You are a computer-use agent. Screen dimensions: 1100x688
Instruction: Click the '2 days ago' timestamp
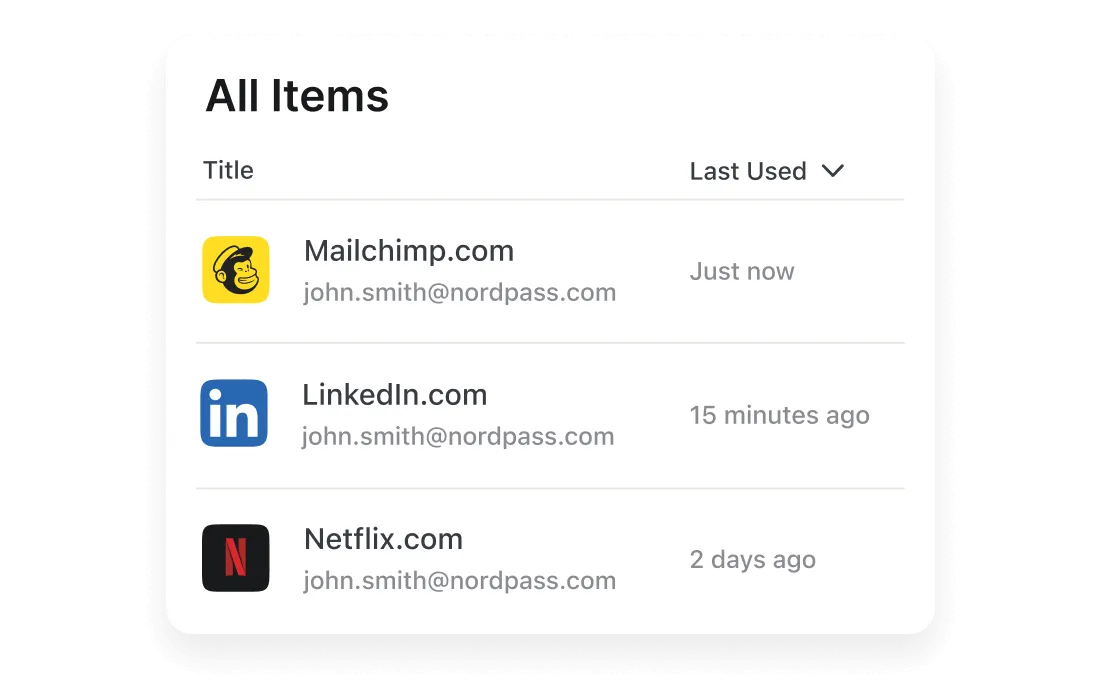click(753, 559)
